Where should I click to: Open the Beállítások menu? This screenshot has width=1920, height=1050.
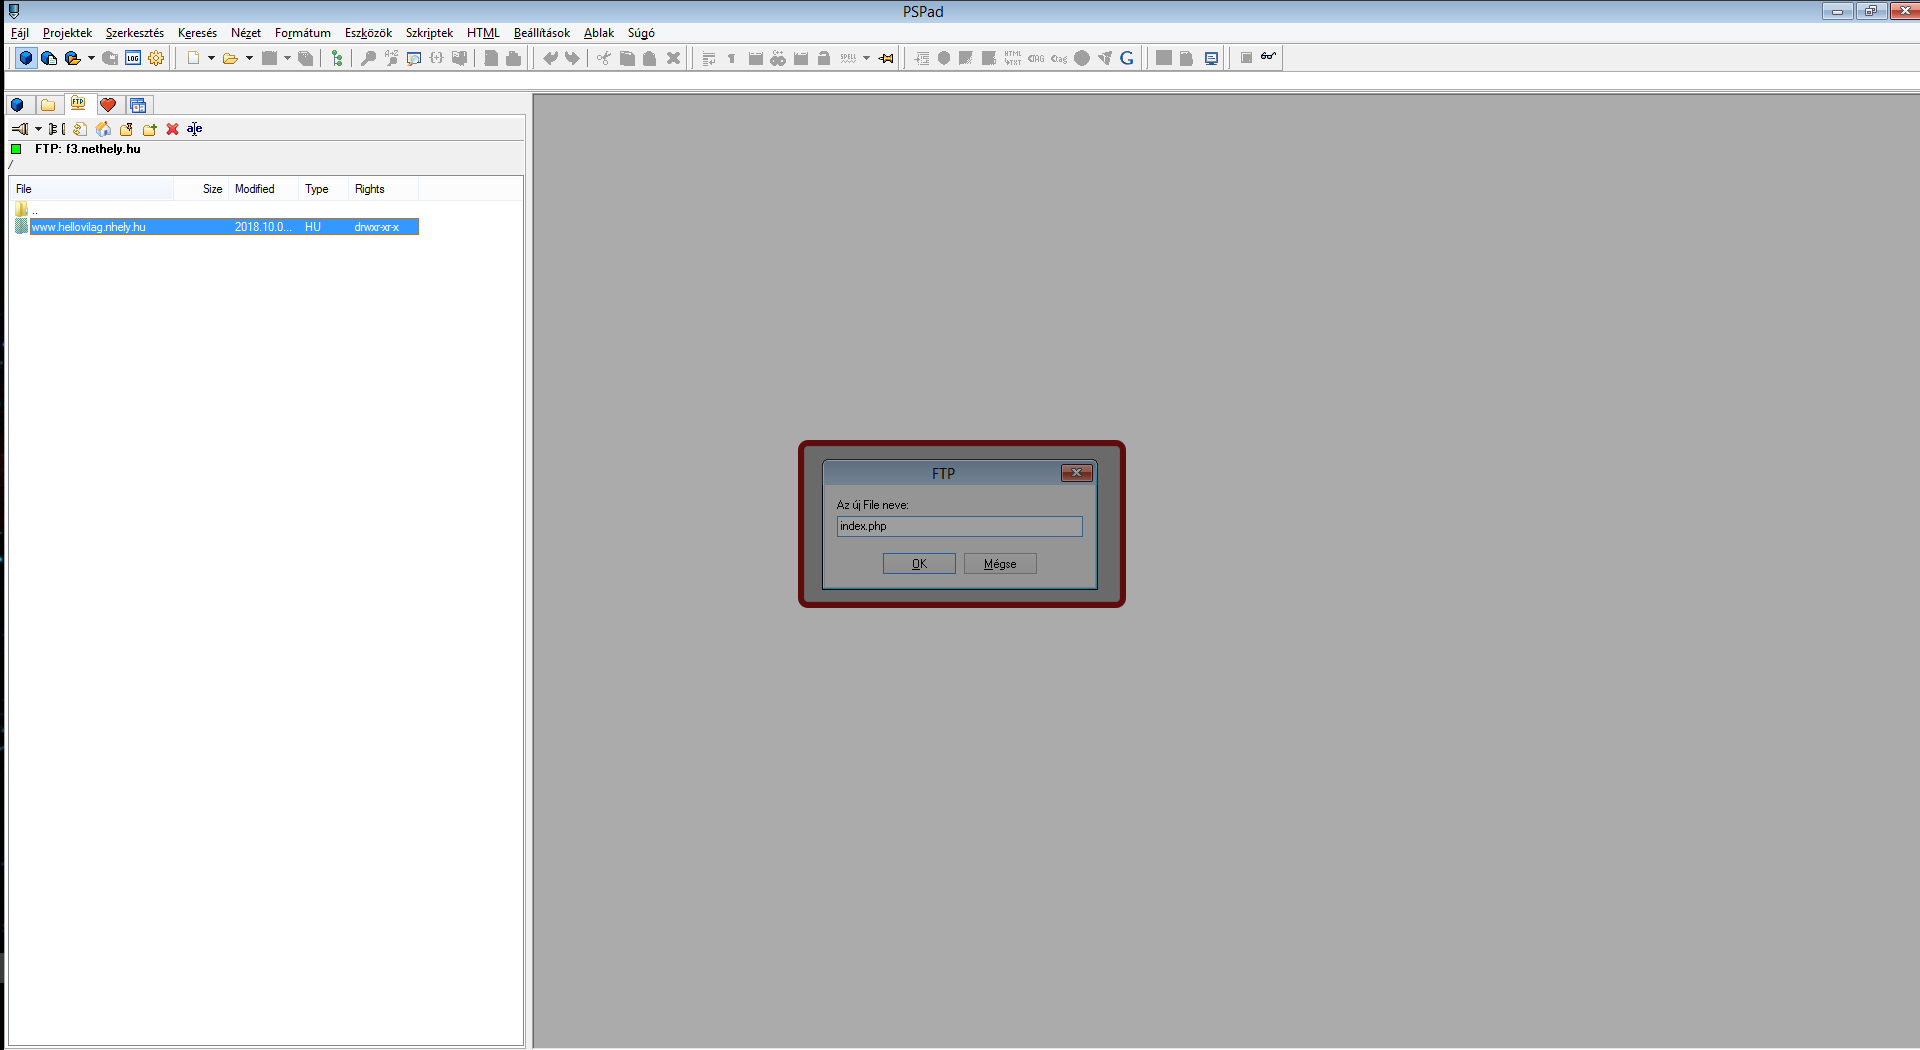(x=541, y=33)
